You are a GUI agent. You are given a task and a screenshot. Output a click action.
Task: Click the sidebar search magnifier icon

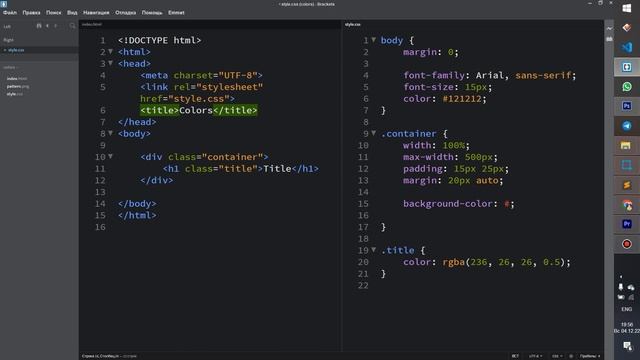[x=72, y=26]
